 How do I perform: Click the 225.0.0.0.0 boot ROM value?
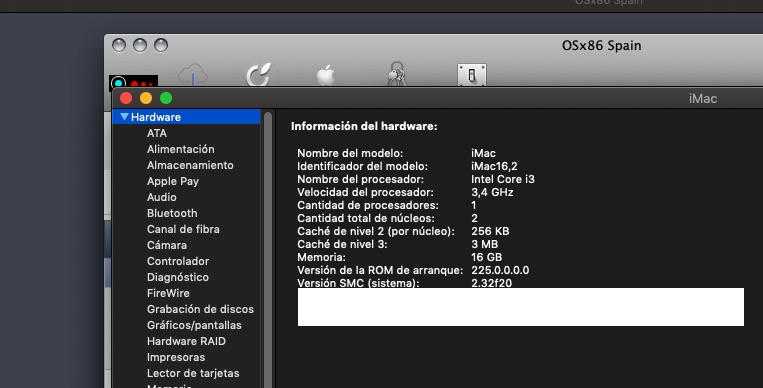[x=500, y=270]
